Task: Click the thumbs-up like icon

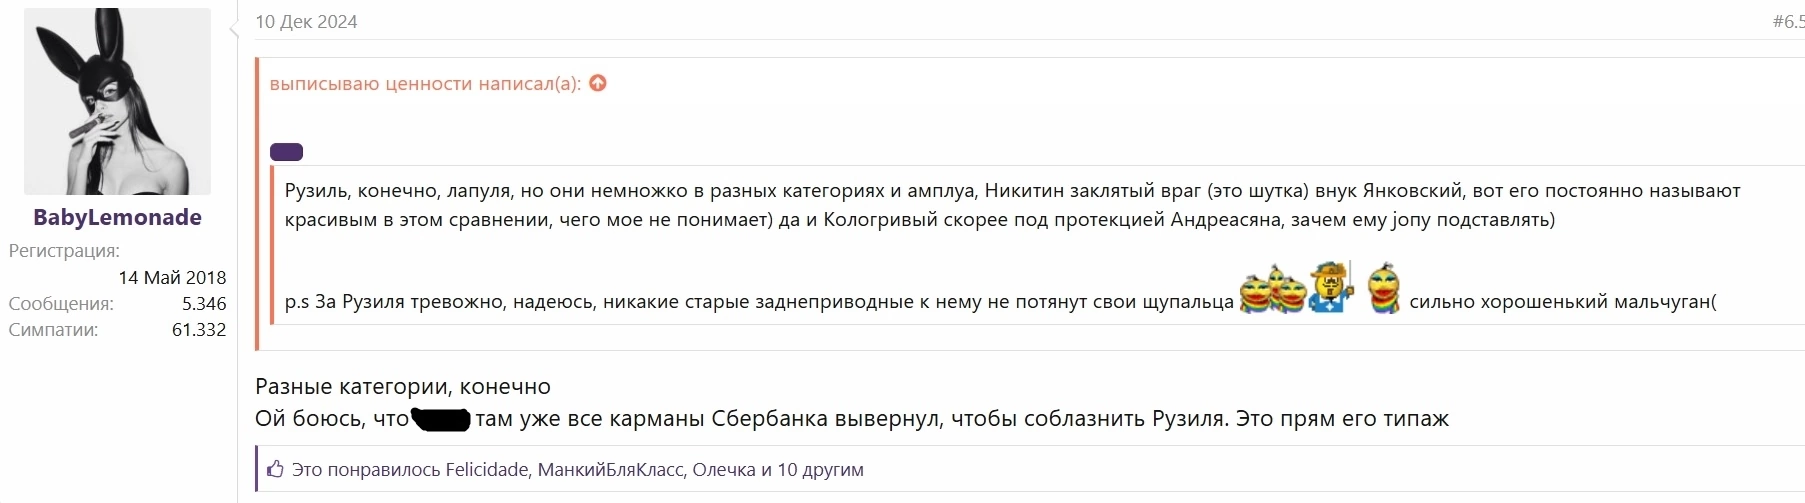Action: point(275,468)
